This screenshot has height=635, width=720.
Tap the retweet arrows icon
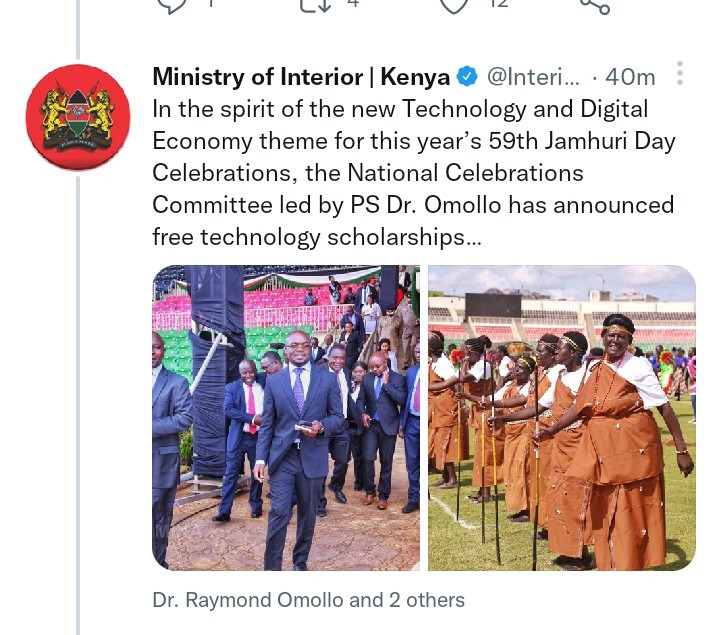coord(315,5)
